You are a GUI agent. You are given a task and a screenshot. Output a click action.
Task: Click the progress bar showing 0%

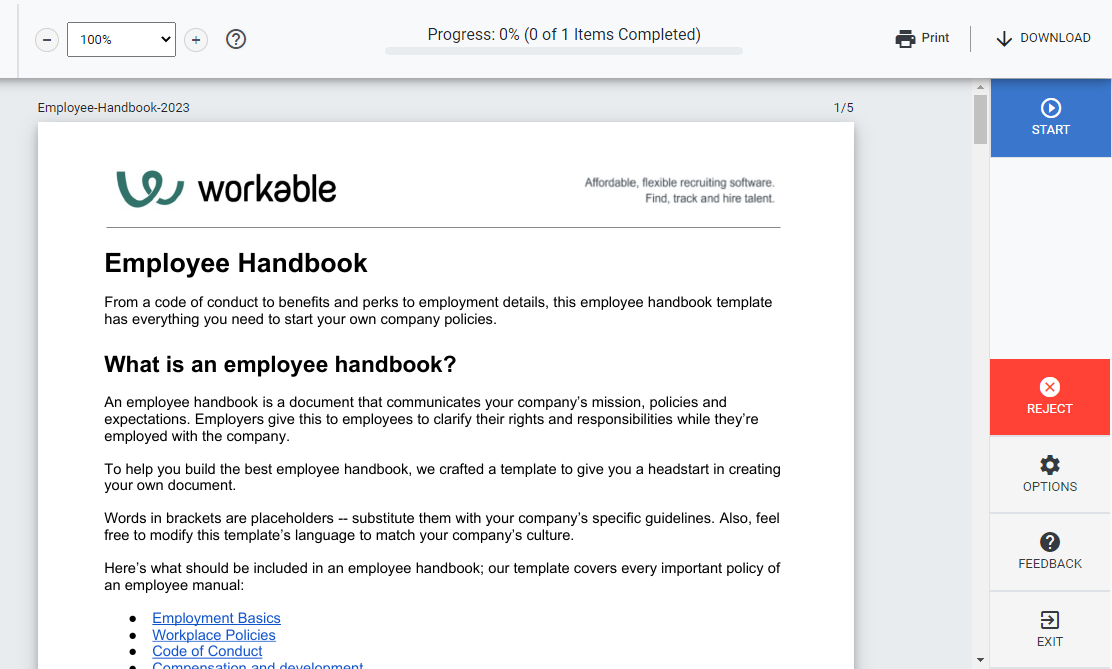(563, 50)
